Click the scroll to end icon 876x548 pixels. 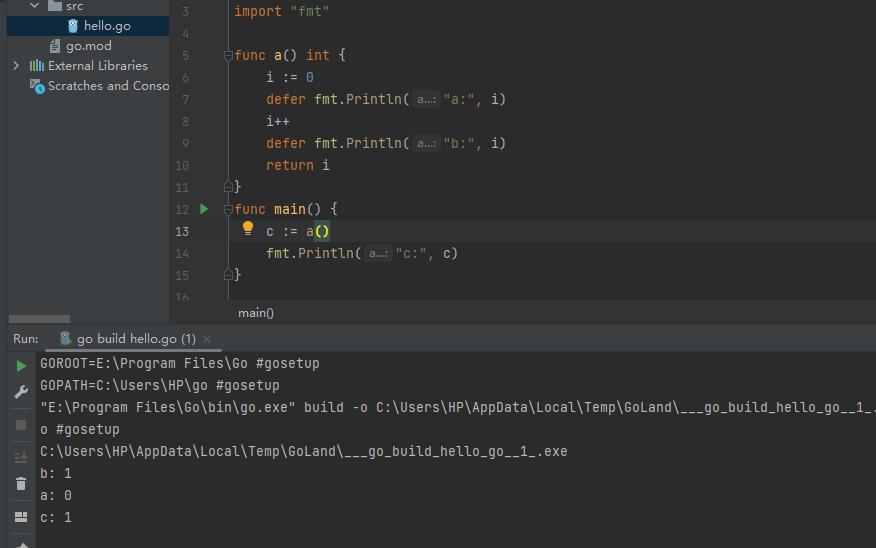point(21,457)
